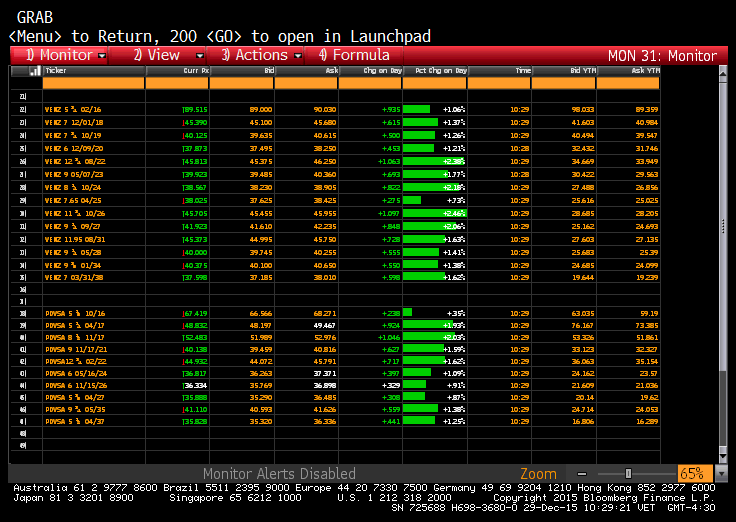
Task: Click the Zoom label in status bar
Action: coord(538,474)
